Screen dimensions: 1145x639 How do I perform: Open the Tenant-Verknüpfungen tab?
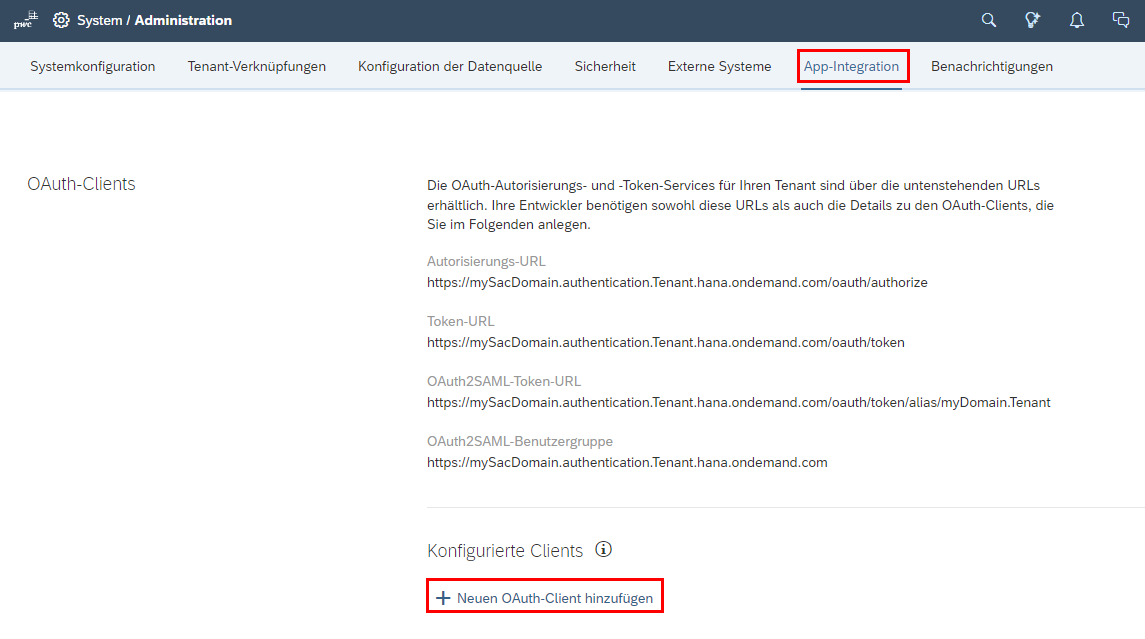coord(256,66)
